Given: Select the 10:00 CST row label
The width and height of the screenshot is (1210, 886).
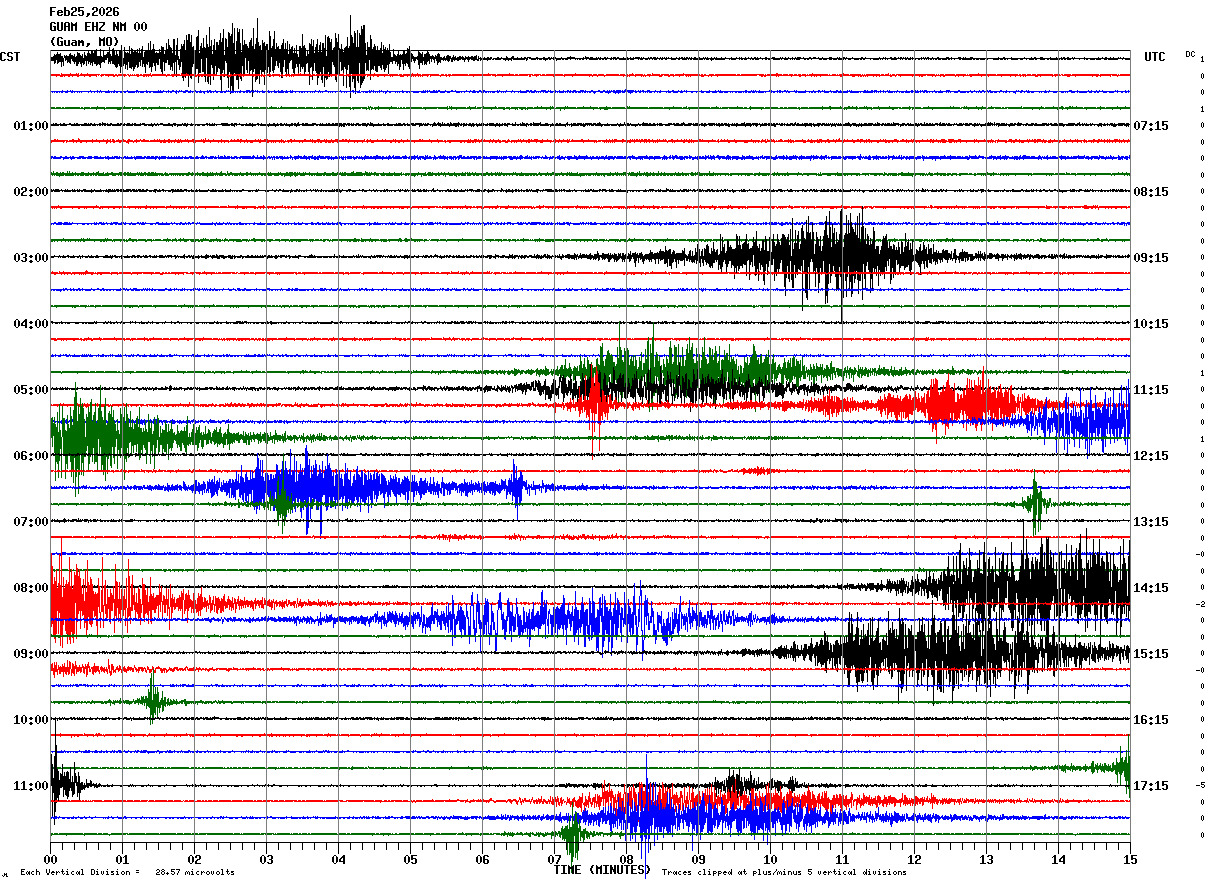Looking at the screenshot, I should (31, 720).
